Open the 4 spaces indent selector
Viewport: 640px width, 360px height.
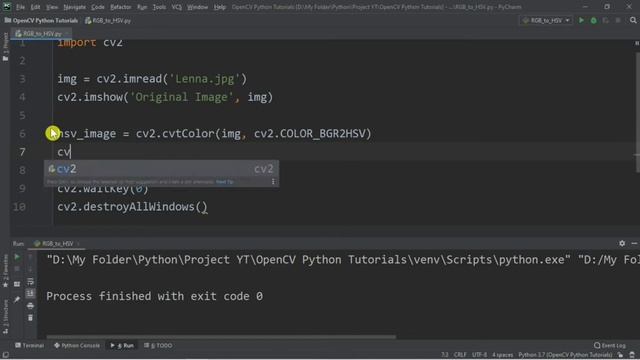[x=502, y=355]
